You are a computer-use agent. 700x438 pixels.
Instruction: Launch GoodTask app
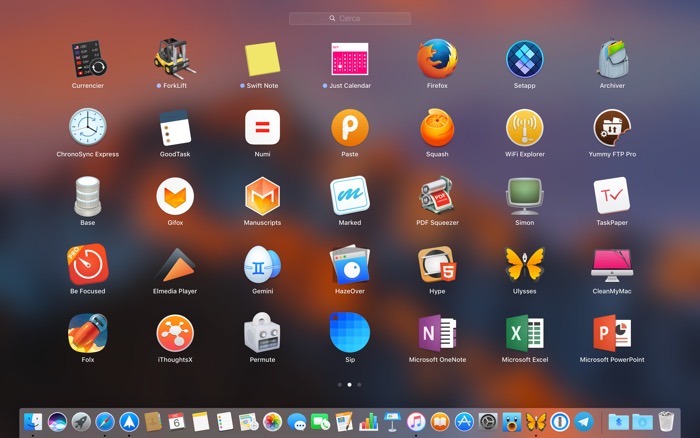click(x=175, y=128)
